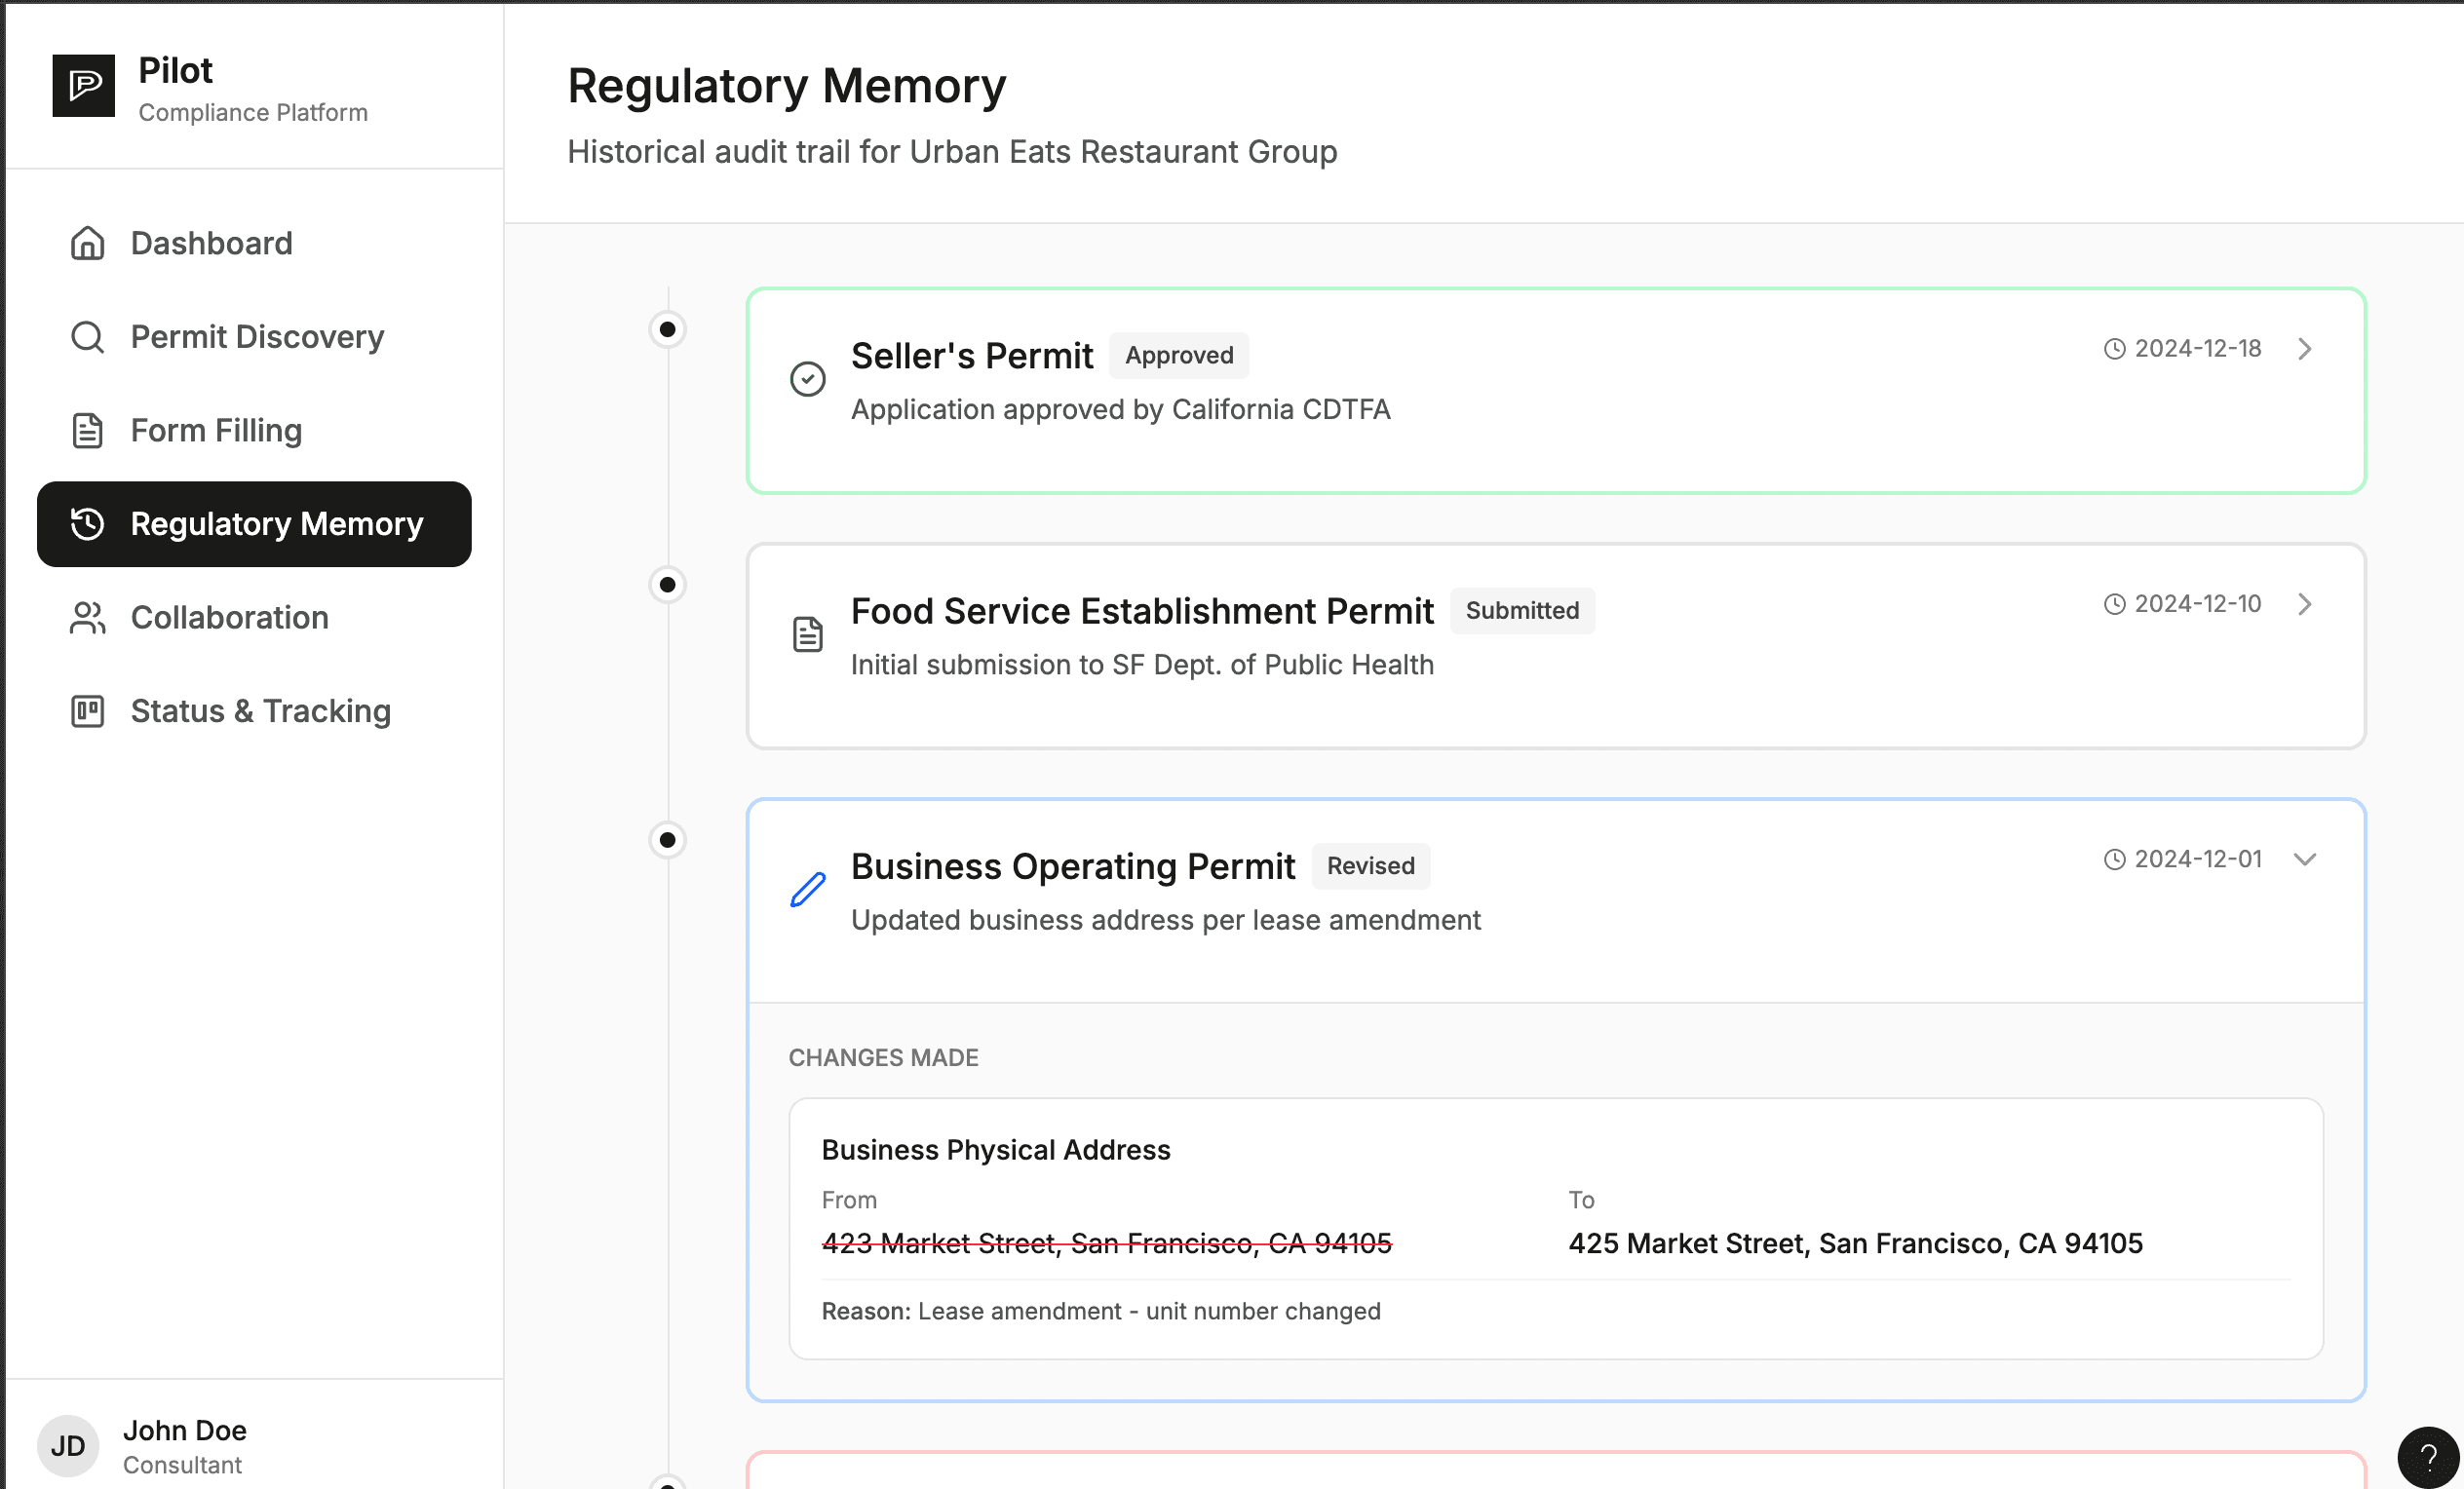Switch to the Collaboration section
The width and height of the screenshot is (2464, 1489).
(229, 617)
